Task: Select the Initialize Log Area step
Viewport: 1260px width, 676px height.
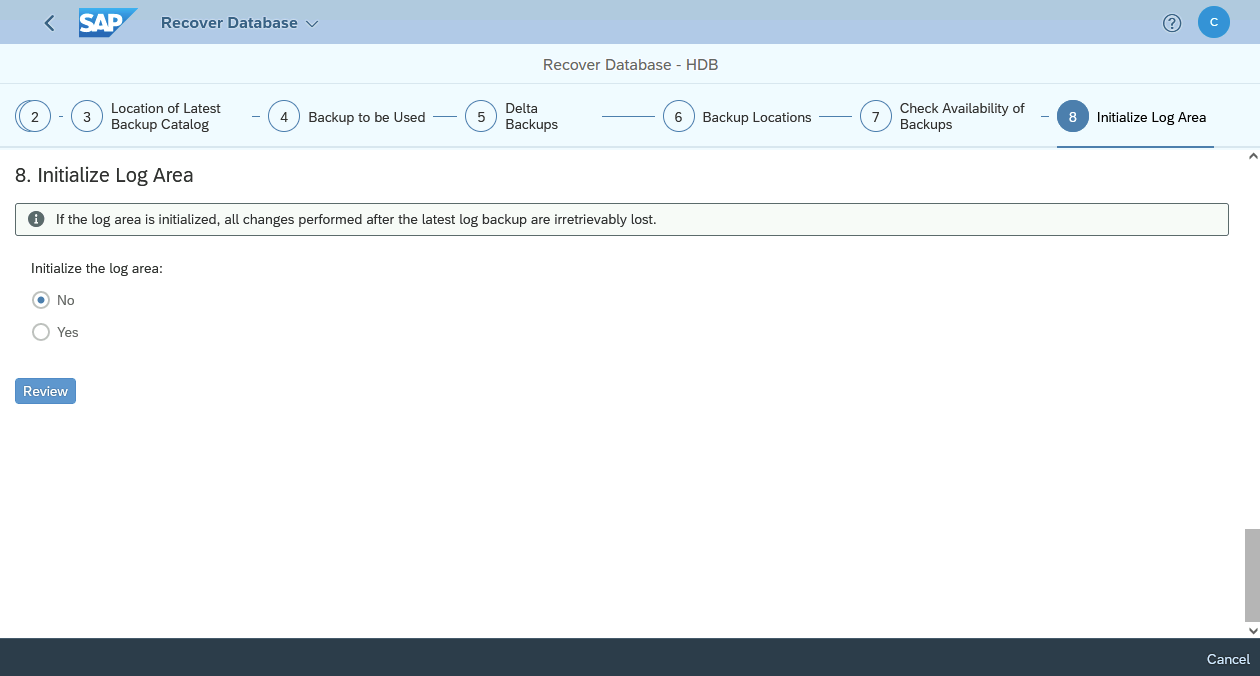Action: (1072, 116)
